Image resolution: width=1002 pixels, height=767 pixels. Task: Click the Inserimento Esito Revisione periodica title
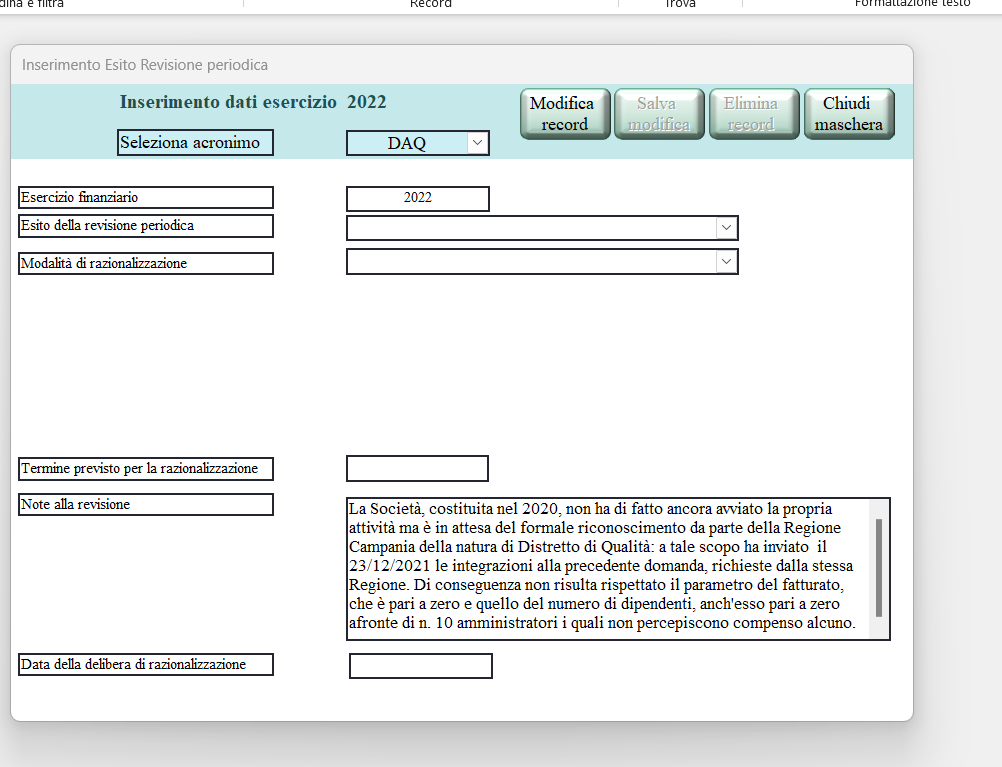point(145,65)
